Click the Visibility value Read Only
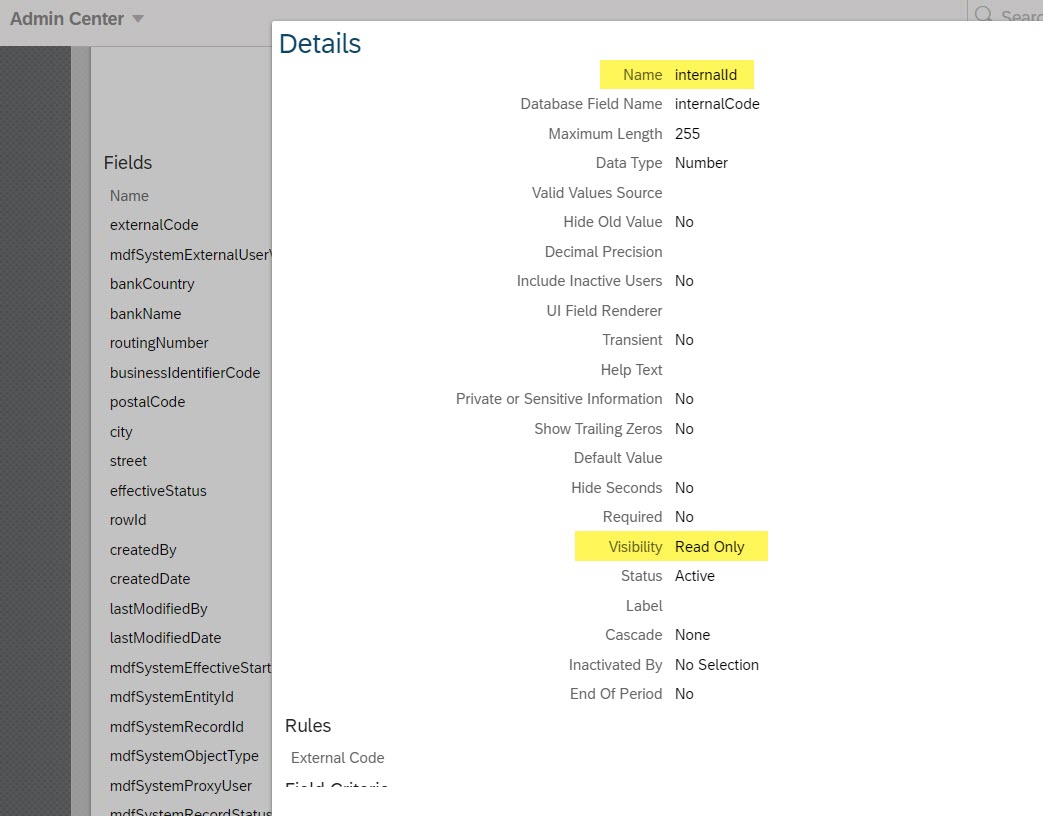The height and width of the screenshot is (816, 1043). click(x=710, y=547)
